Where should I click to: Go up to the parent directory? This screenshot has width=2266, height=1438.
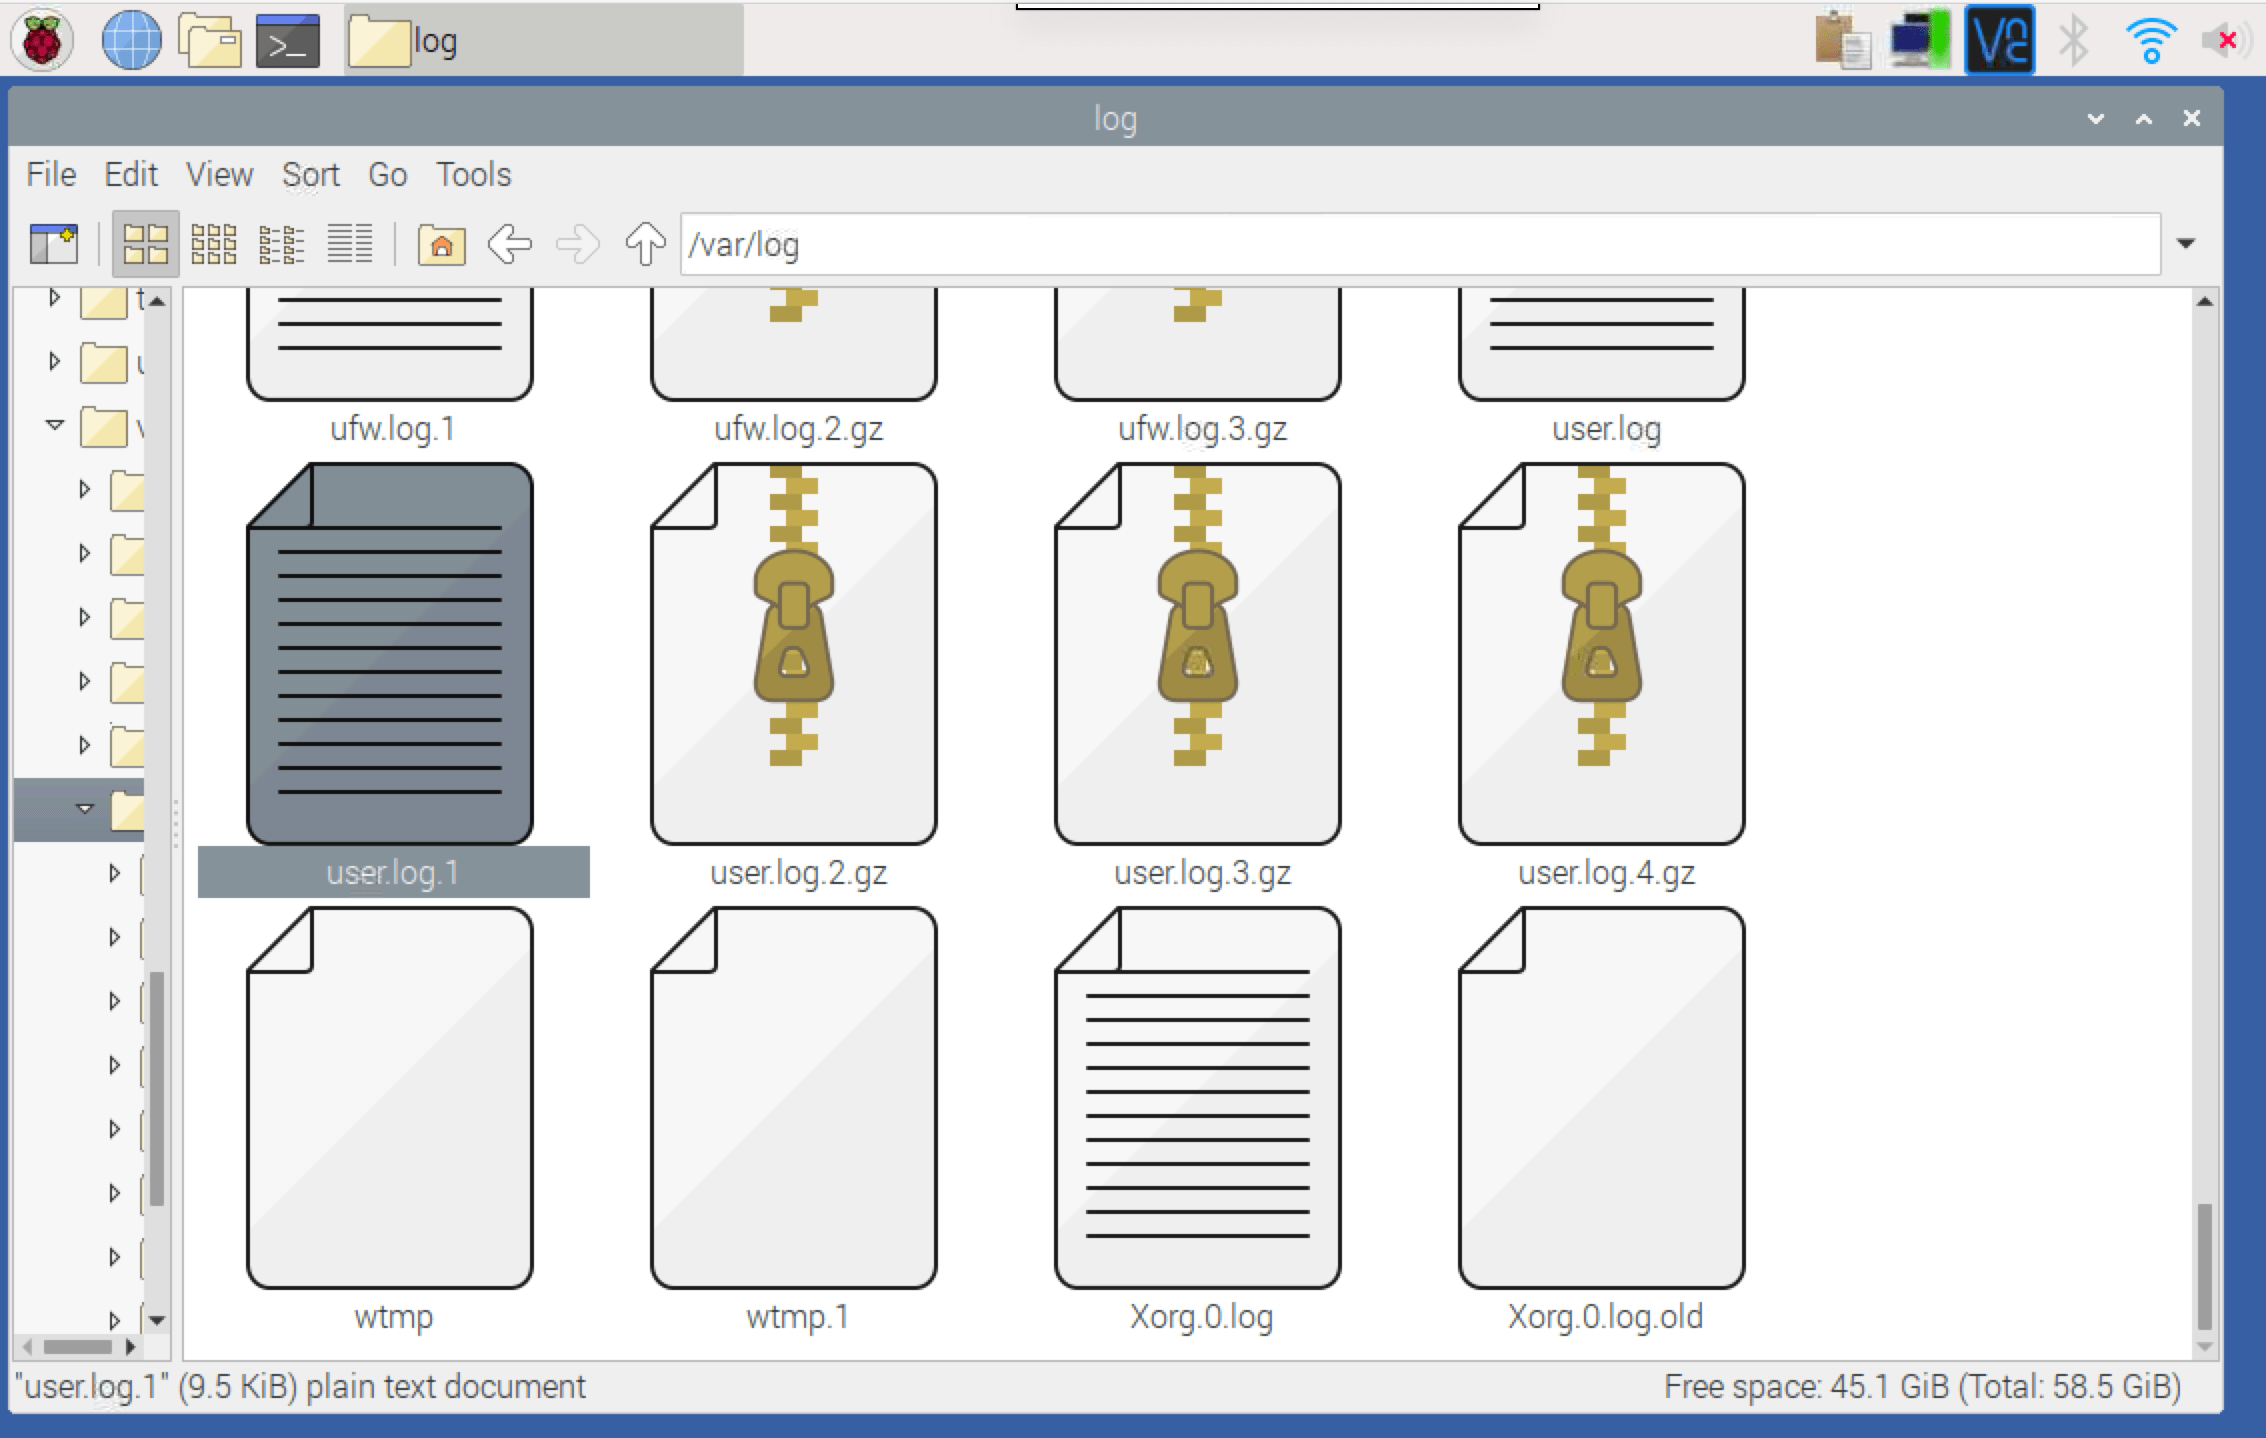(x=644, y=243)
